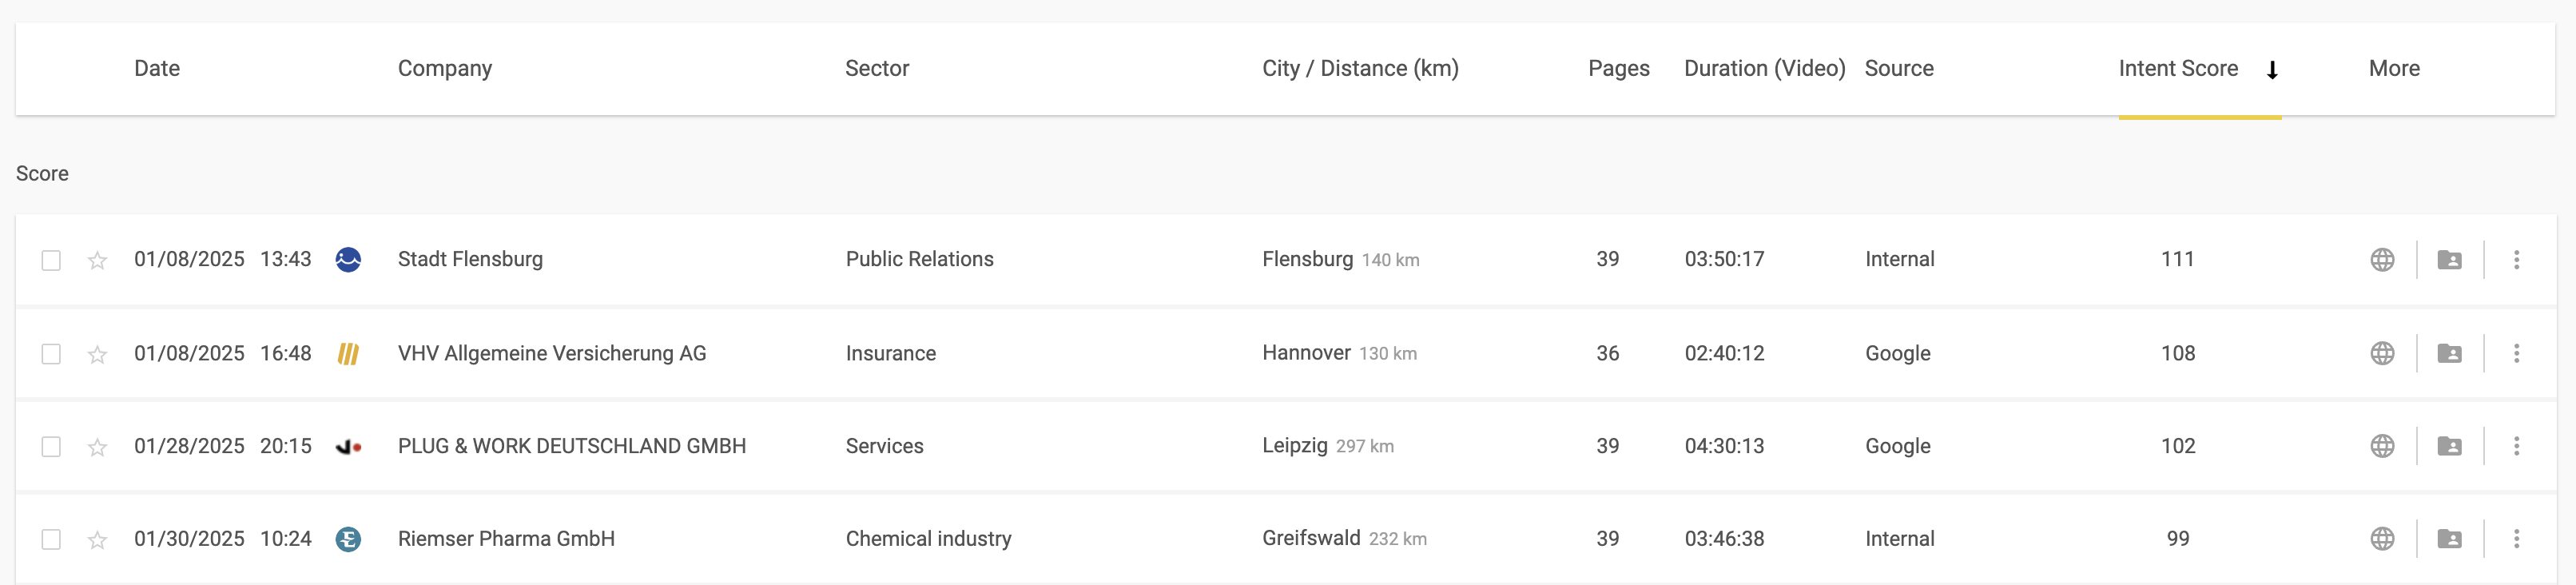Open Riemser Pharma GmbH company details

coord(506,539)
